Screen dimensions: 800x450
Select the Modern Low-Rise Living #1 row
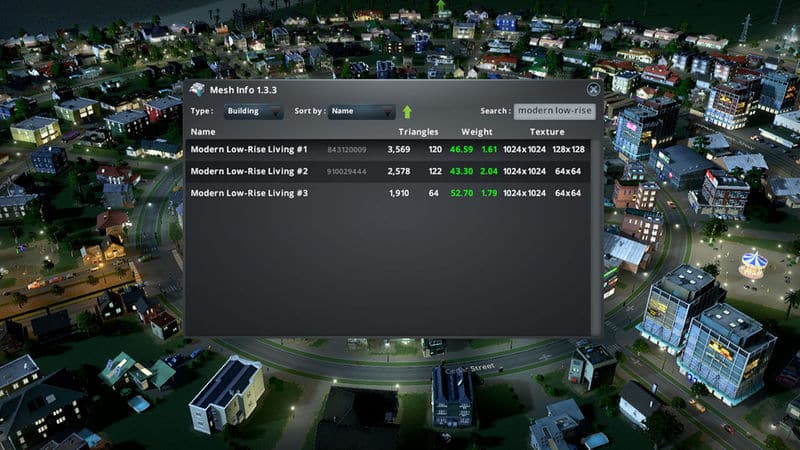click(x=249, y=149)
